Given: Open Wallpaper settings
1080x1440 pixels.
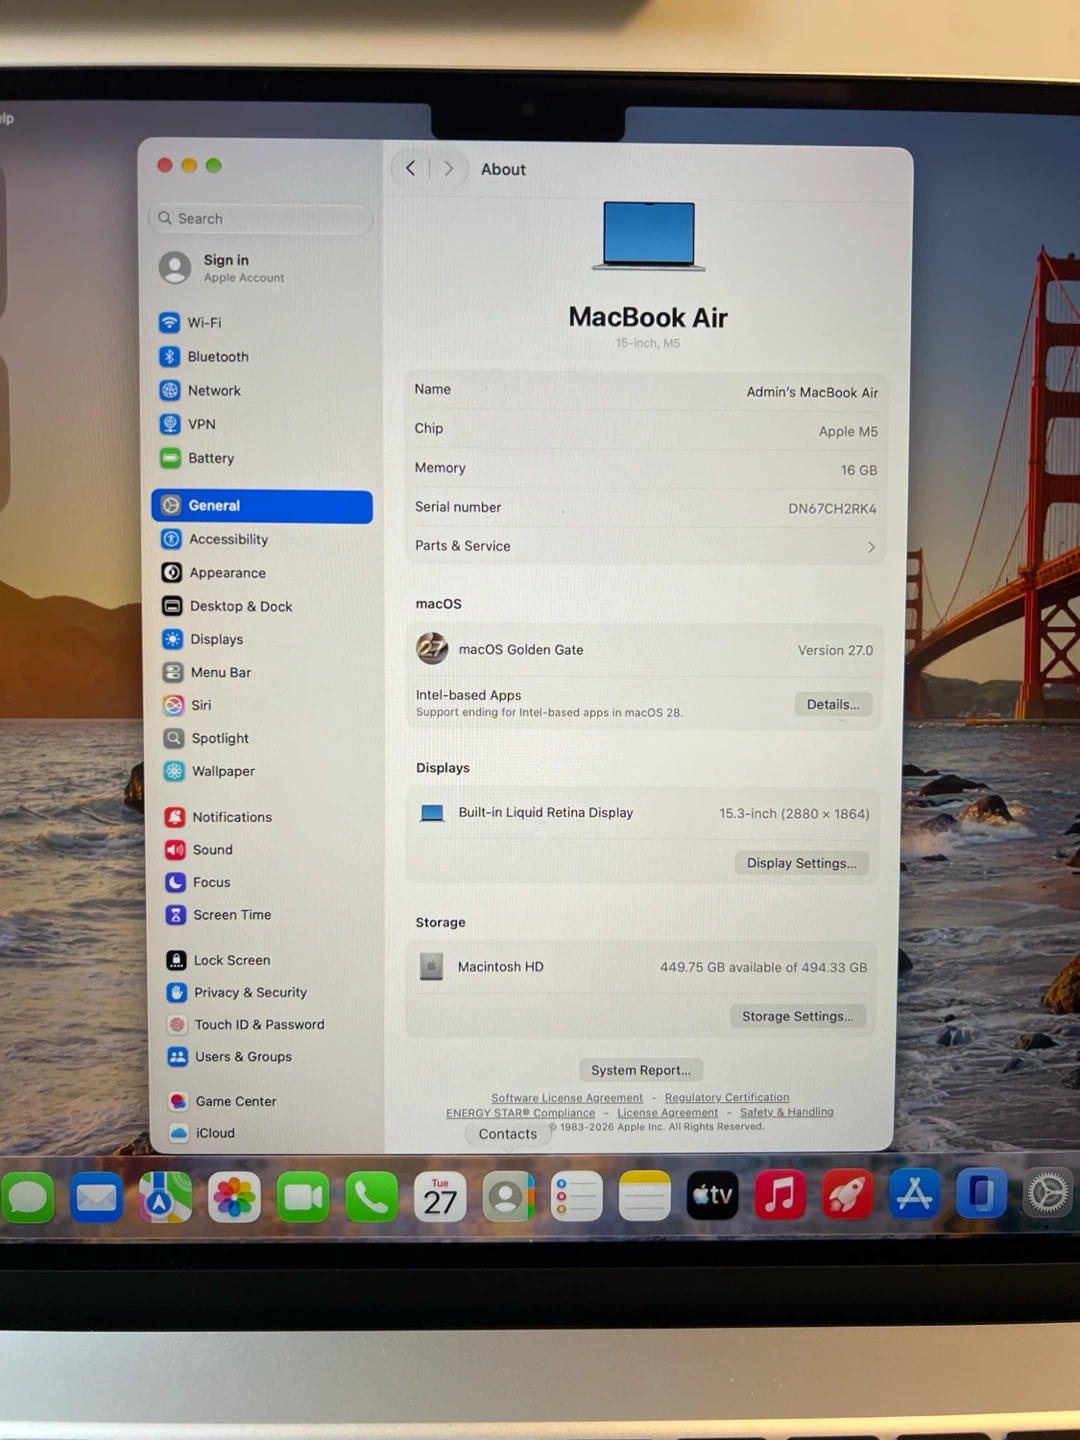Looking at the screenshot, I should coord(266,771).
